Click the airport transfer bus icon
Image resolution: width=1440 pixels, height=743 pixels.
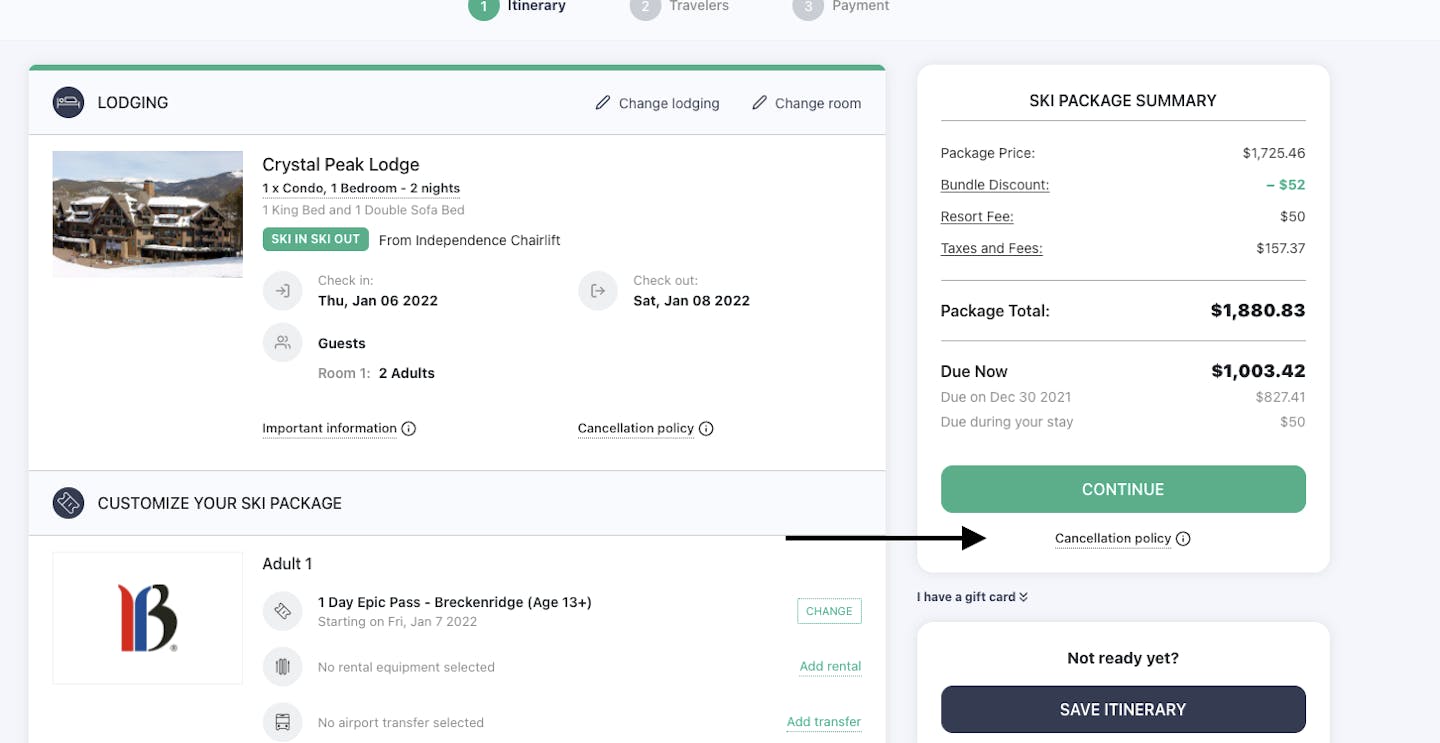pos(283,722)
